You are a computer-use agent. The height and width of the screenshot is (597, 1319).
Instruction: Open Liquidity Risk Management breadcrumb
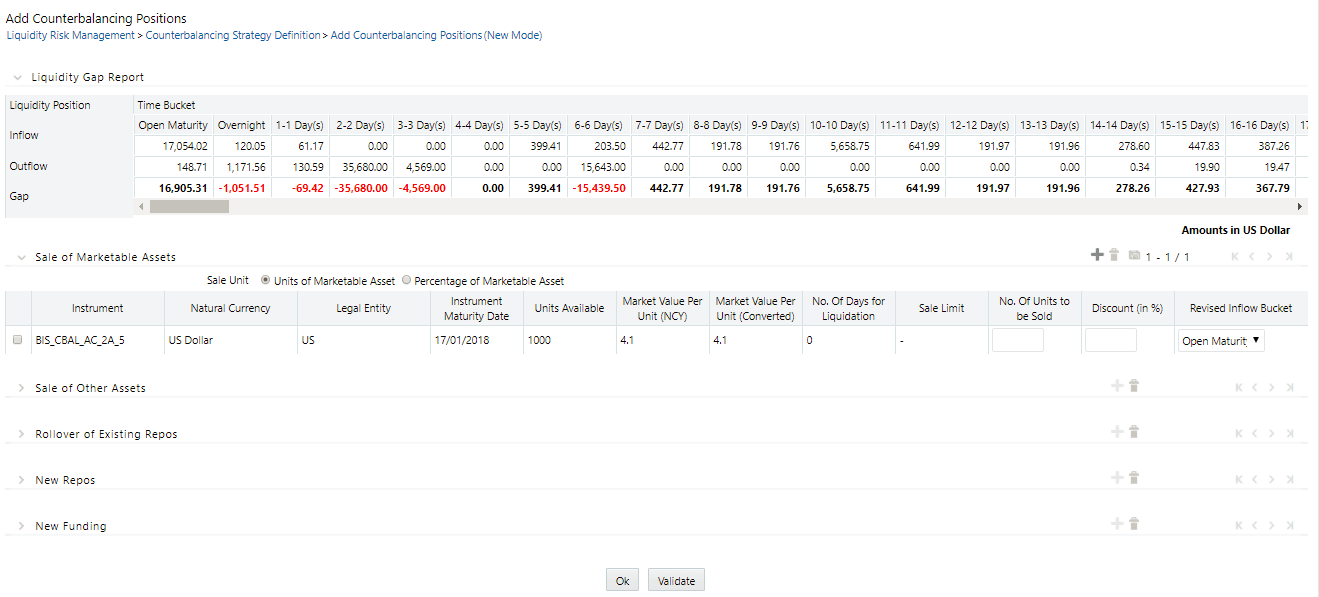pyautogui.click(x=70, y=35)
